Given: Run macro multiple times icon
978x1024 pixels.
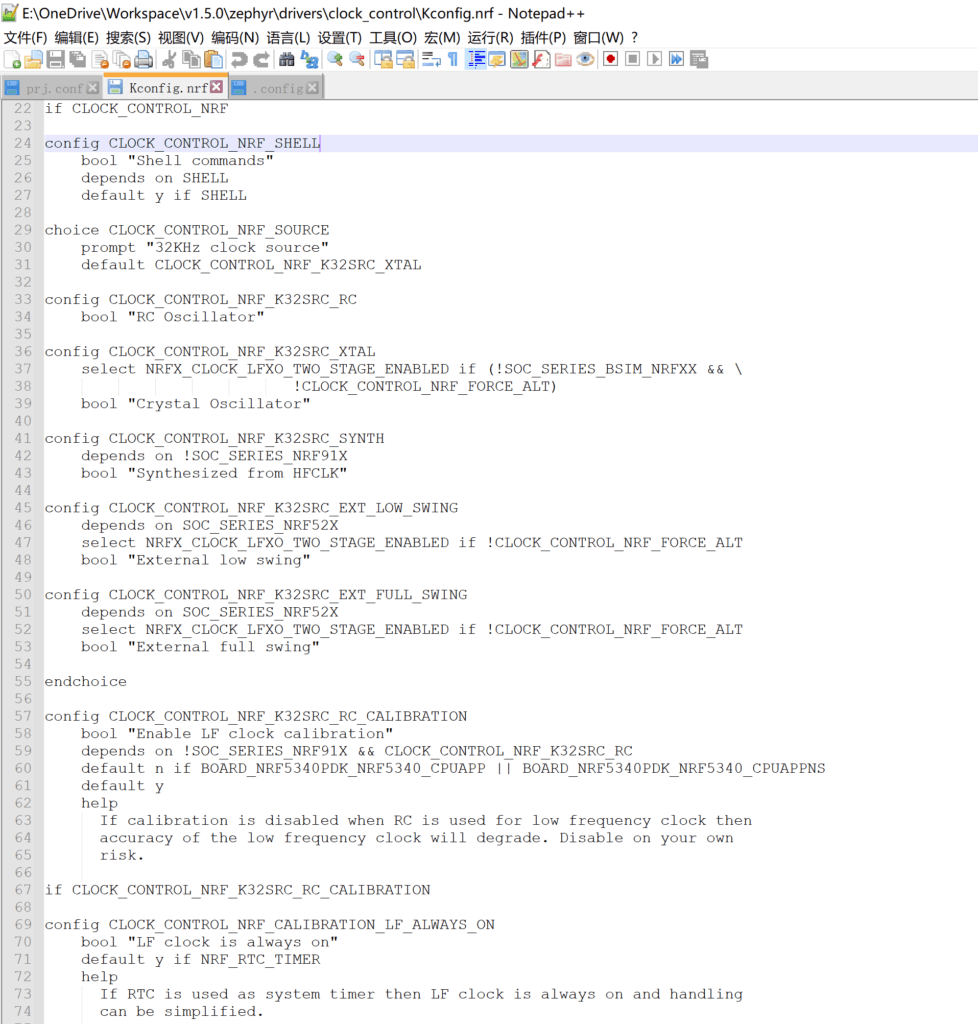Looking at the screenshot, I should point(676,60).
